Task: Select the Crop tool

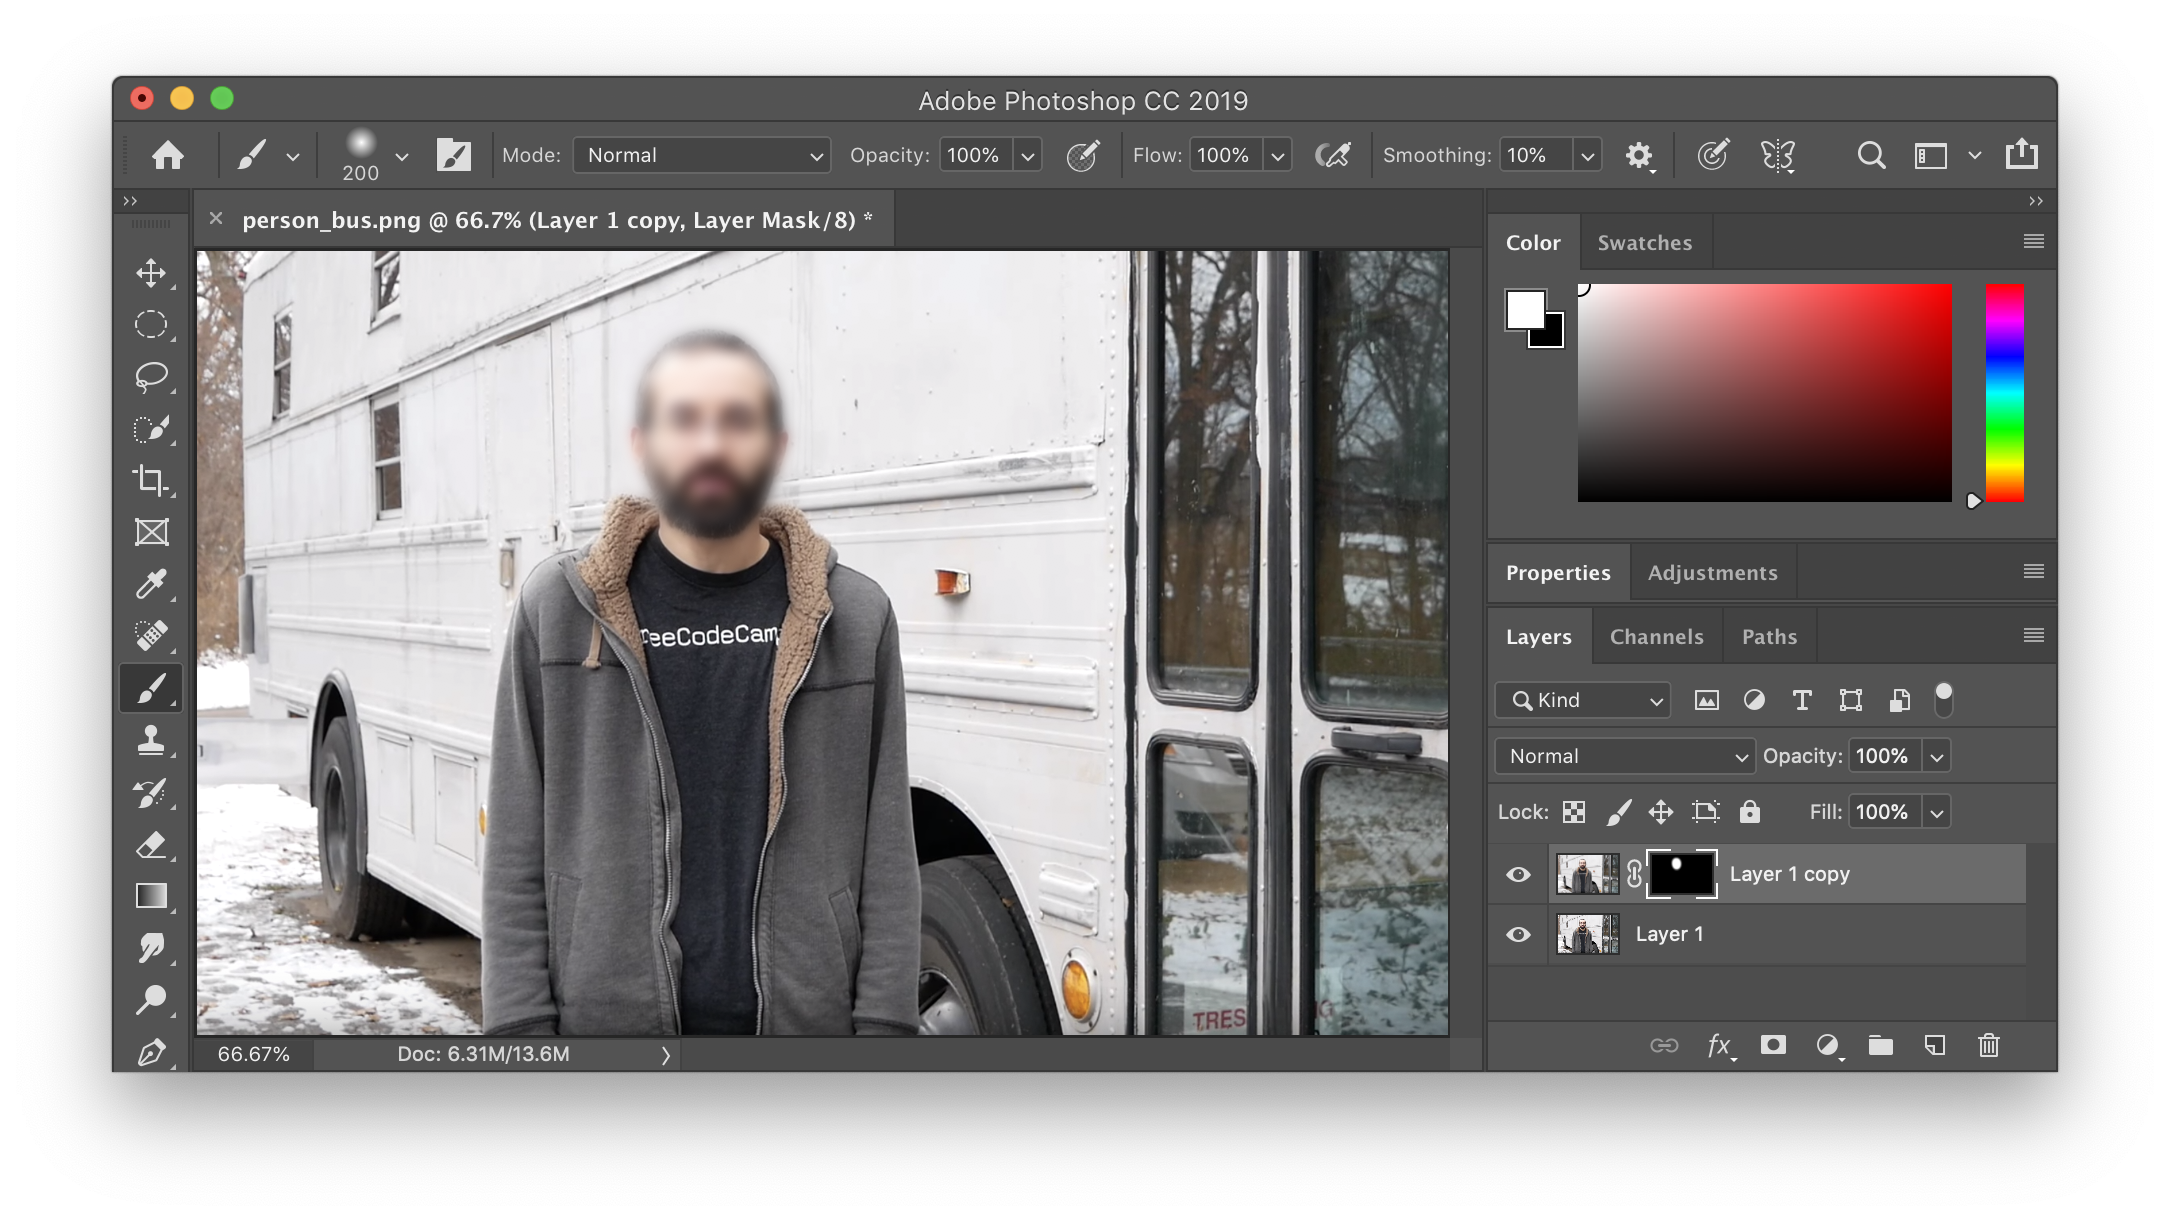Action: coord(149,480)
